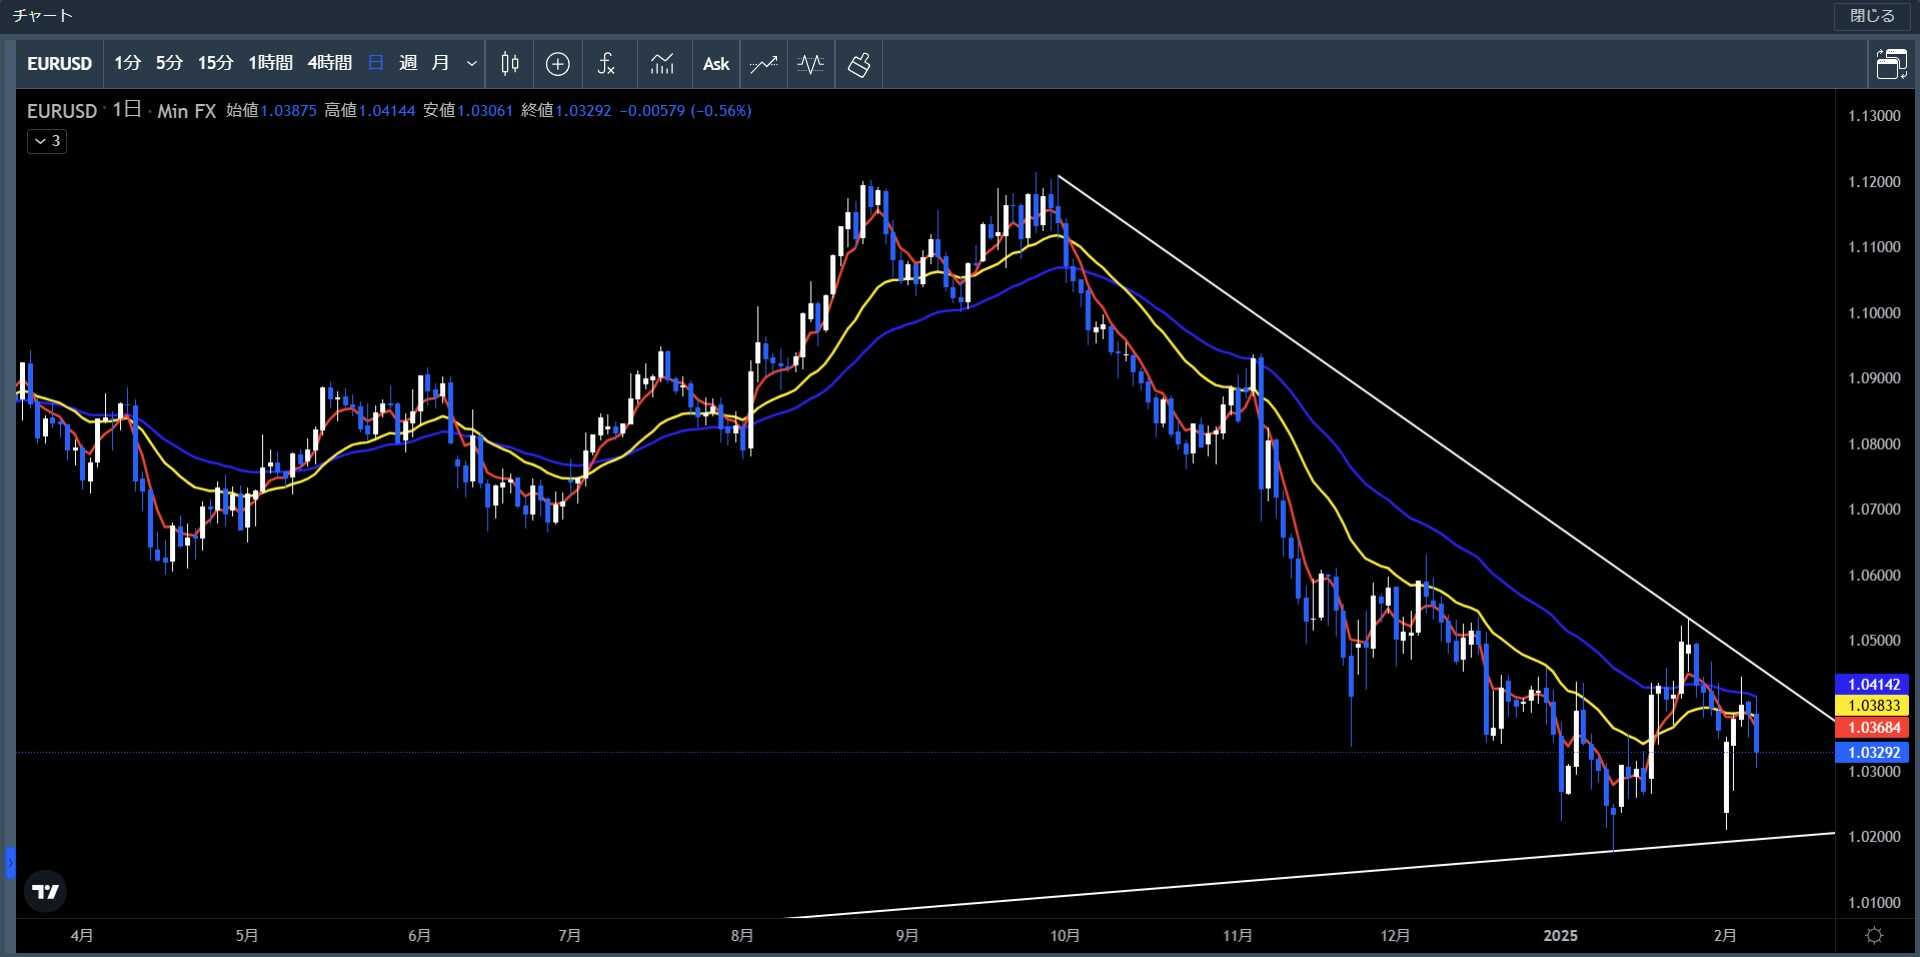Click the Min FX label in legend
Screen dimensions: 1920x957
[x=186, y=111]
